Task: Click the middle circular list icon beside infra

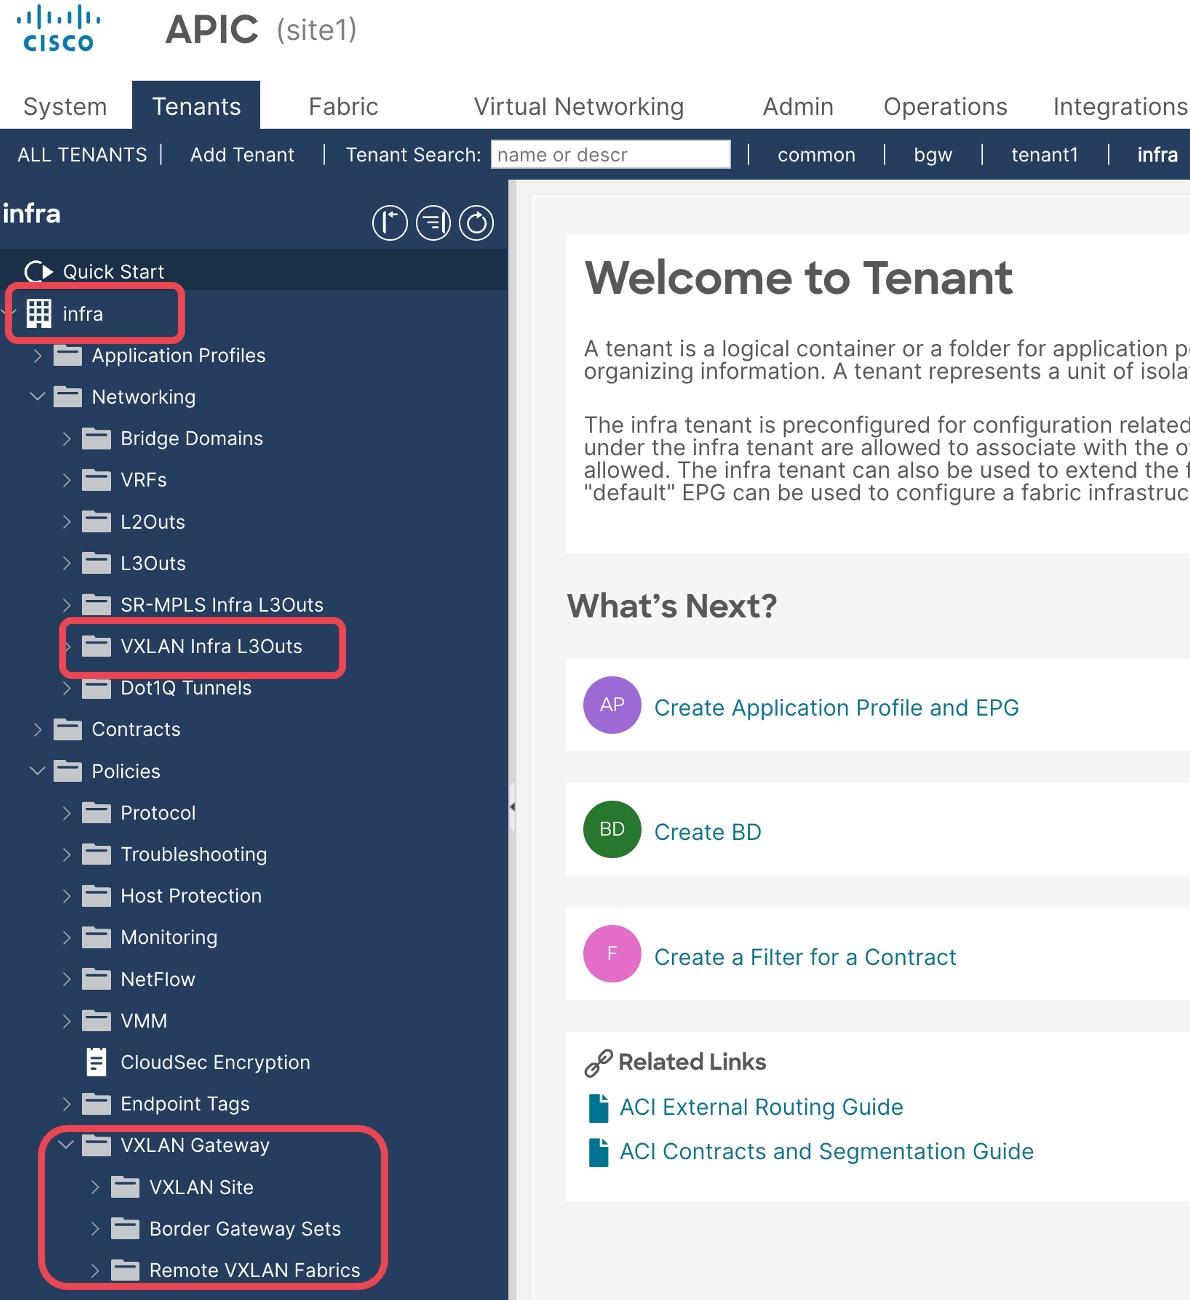Action: coord(433,223)
